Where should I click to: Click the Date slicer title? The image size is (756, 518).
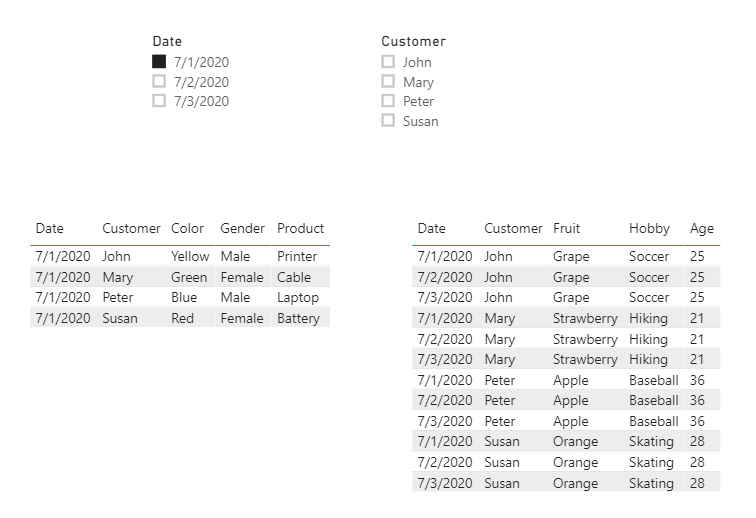[167, 41]
